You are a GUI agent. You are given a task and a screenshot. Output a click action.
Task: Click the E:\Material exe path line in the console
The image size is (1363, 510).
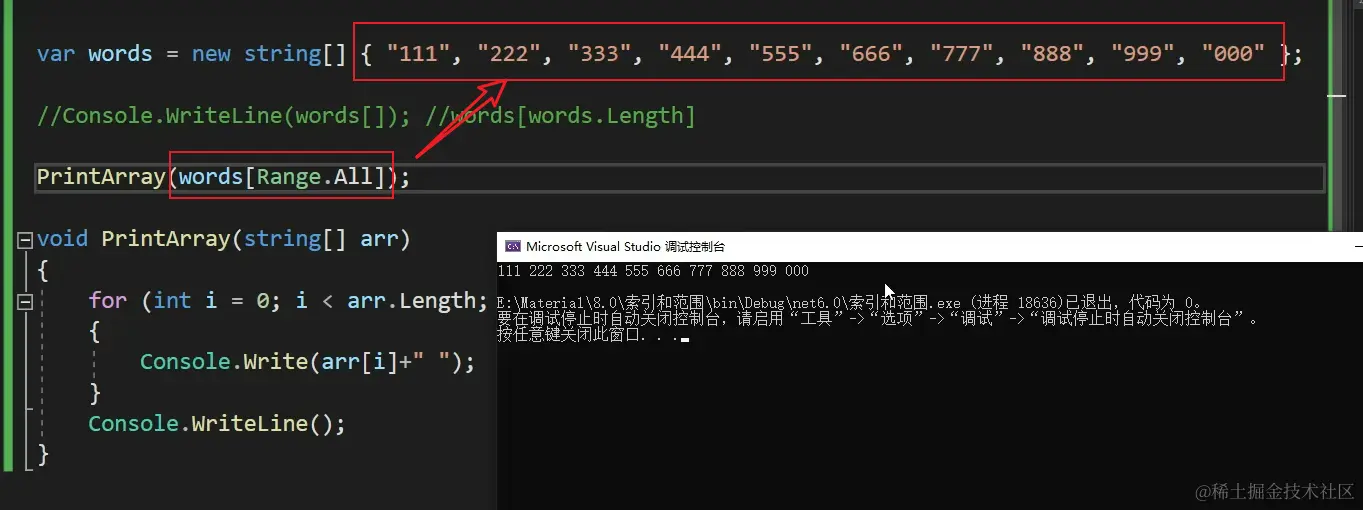(x=850, y=302)
